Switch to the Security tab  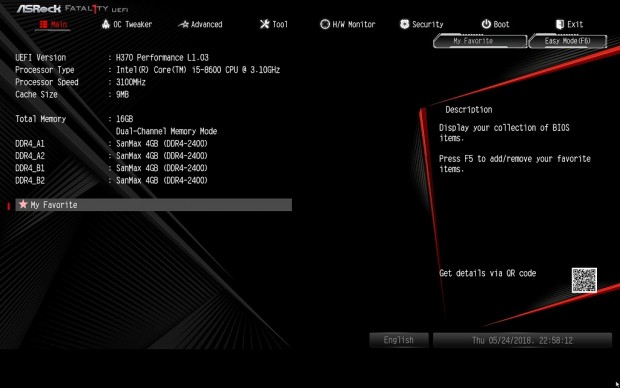[x=427, y=25]
